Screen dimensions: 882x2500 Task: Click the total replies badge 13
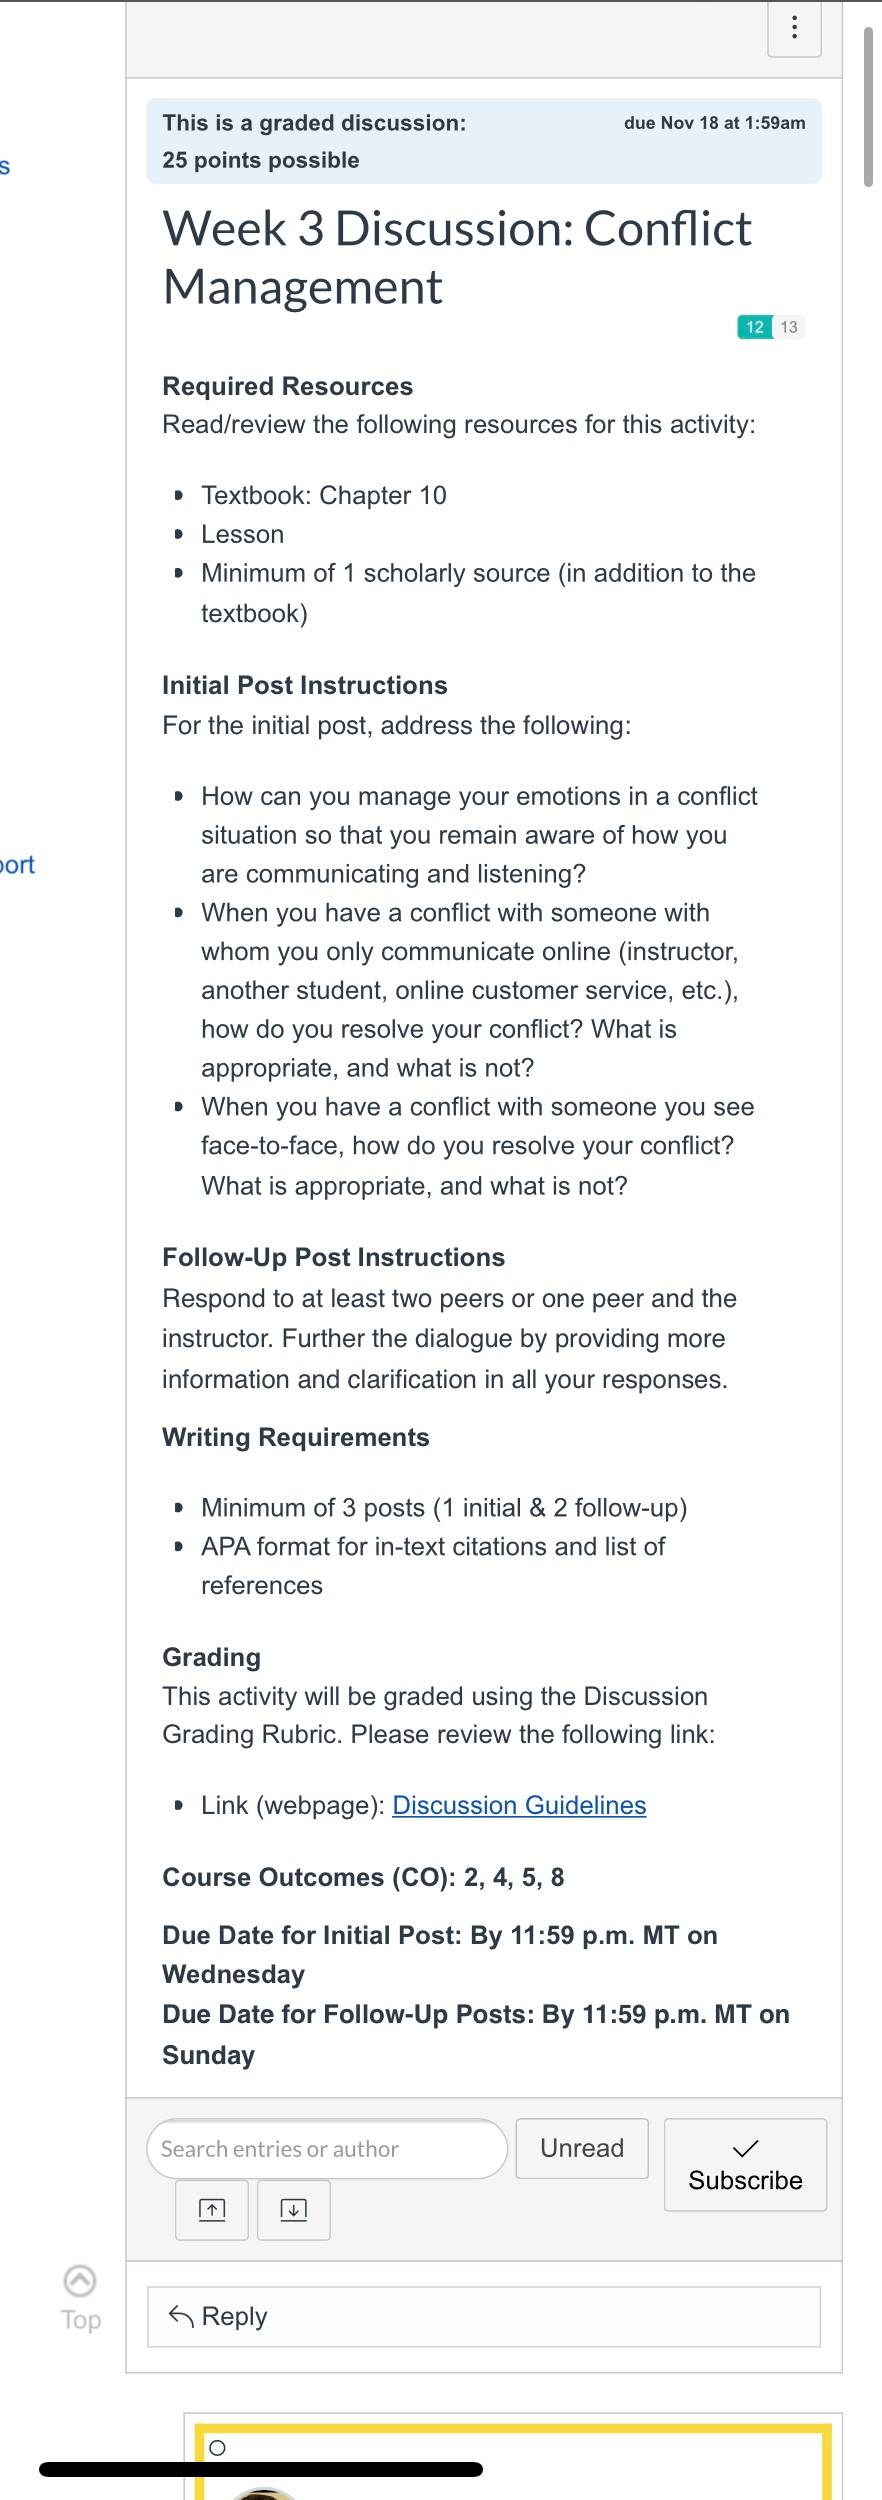tap(789, 327)
